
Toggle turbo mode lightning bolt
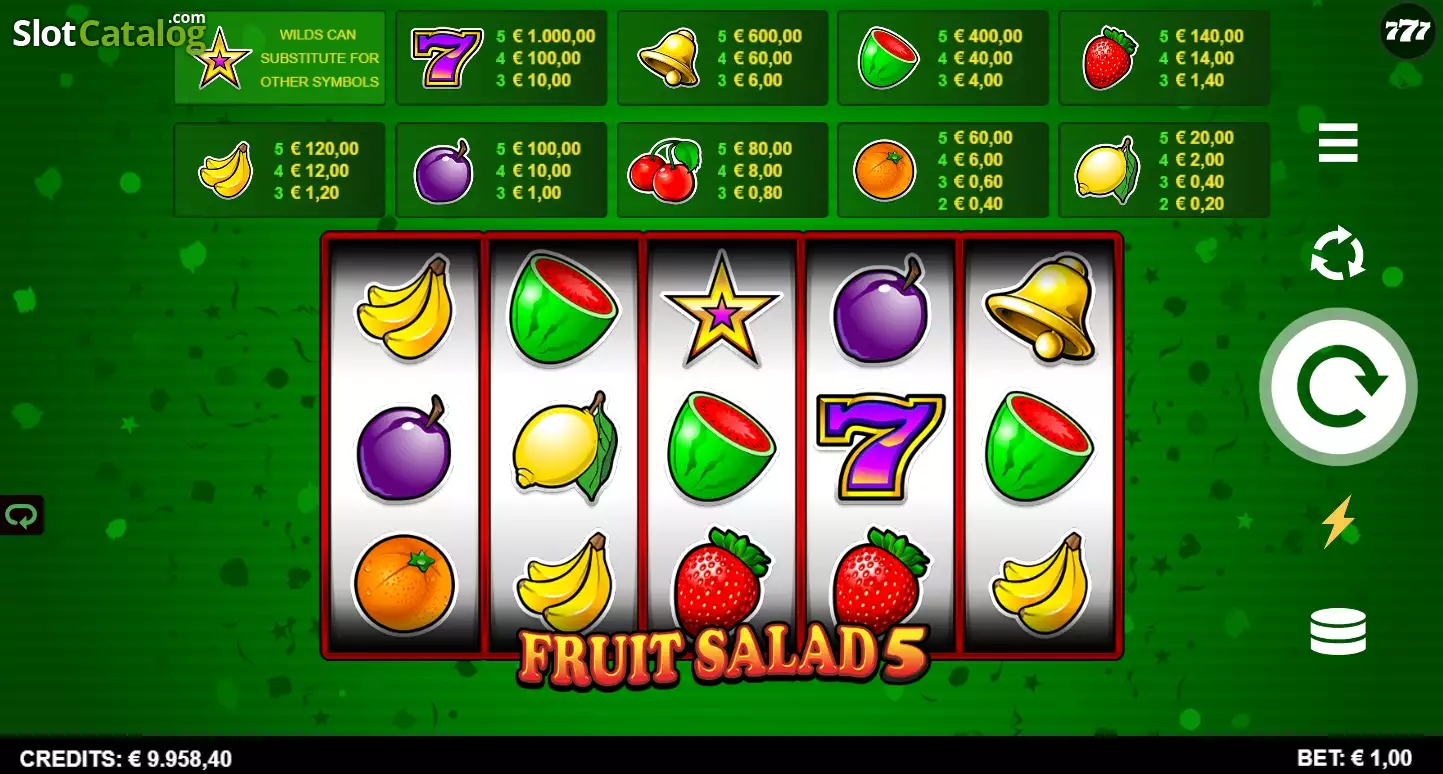[1338, 522]
